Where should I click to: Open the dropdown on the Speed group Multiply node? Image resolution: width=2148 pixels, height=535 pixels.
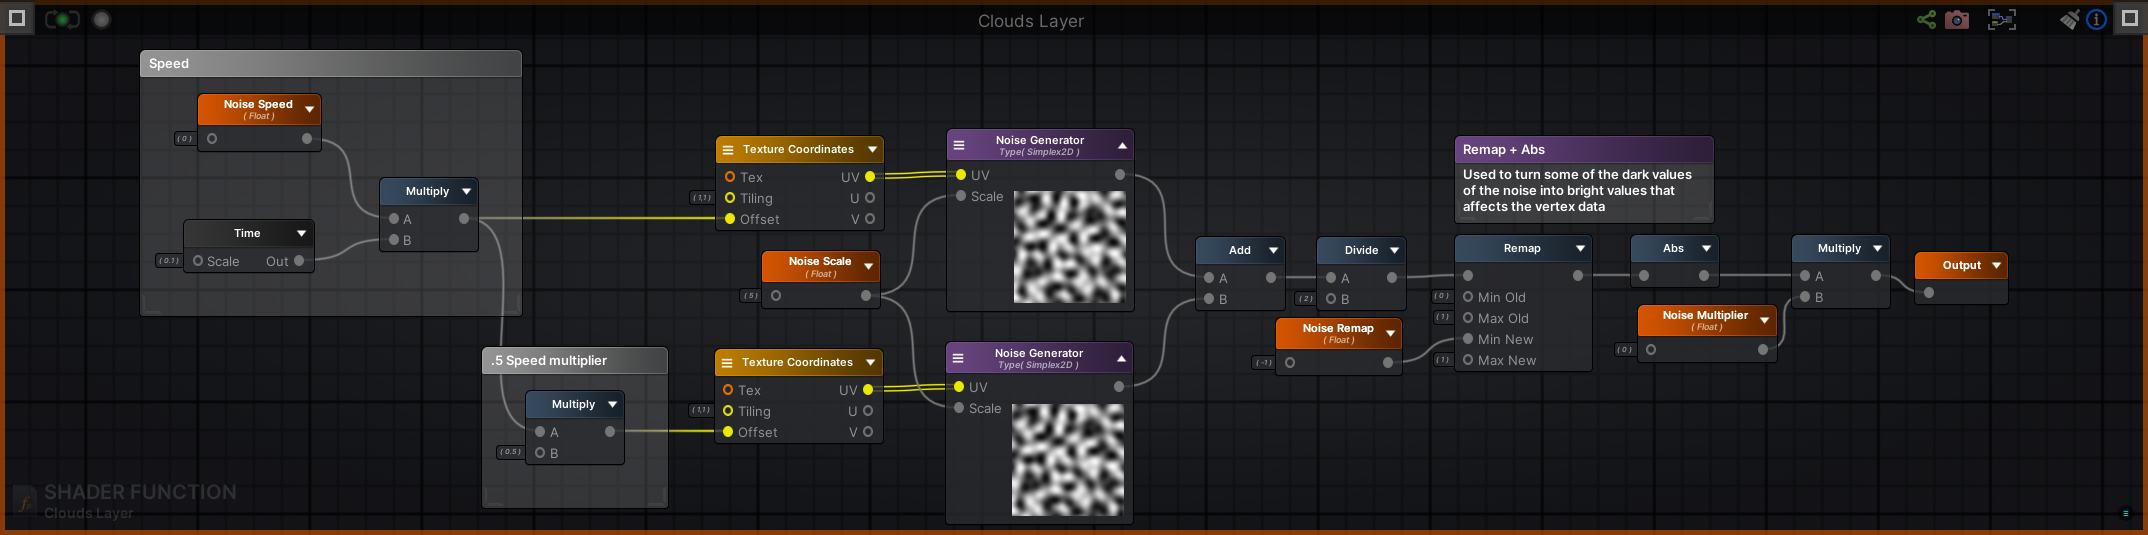coord(466,191)
